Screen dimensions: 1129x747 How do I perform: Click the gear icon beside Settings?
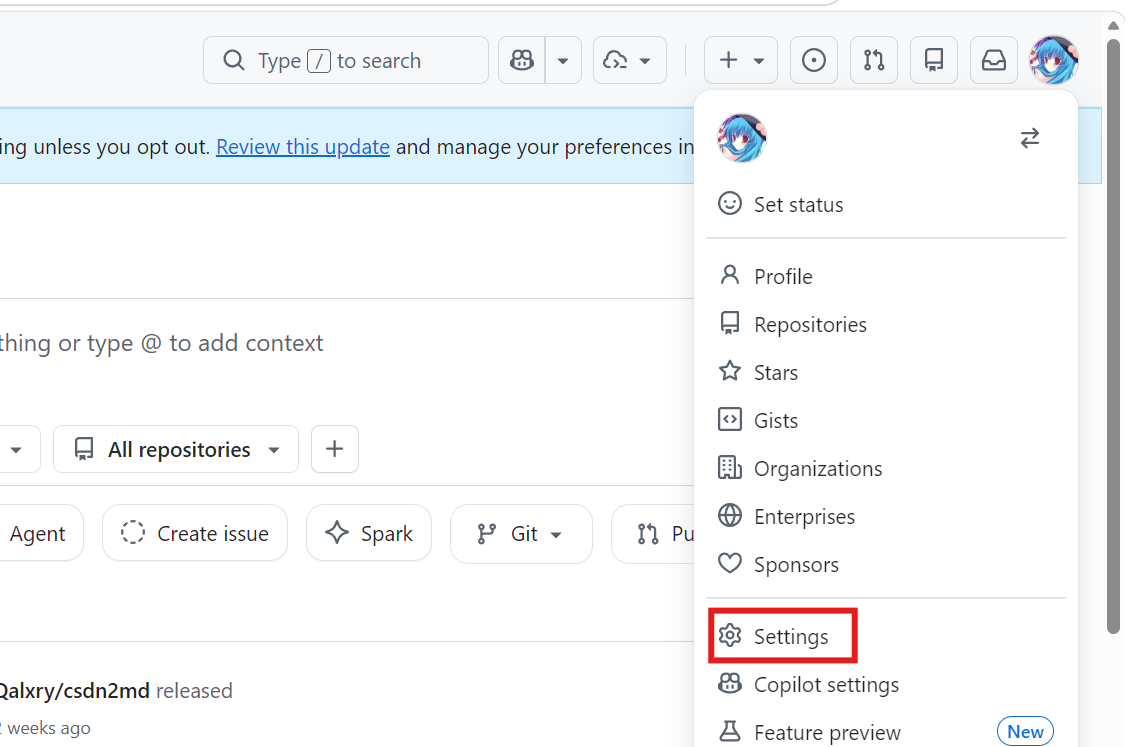tap(729, 635)
